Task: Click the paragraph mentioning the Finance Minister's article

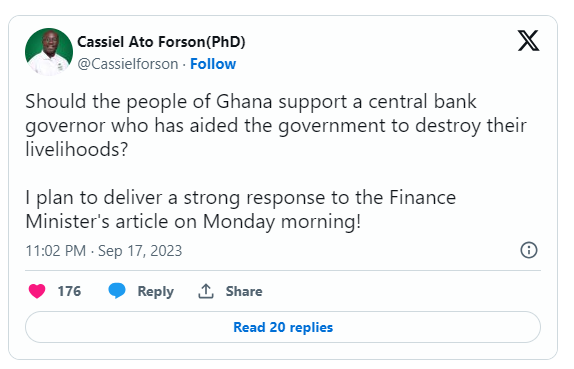Action: 241,210
